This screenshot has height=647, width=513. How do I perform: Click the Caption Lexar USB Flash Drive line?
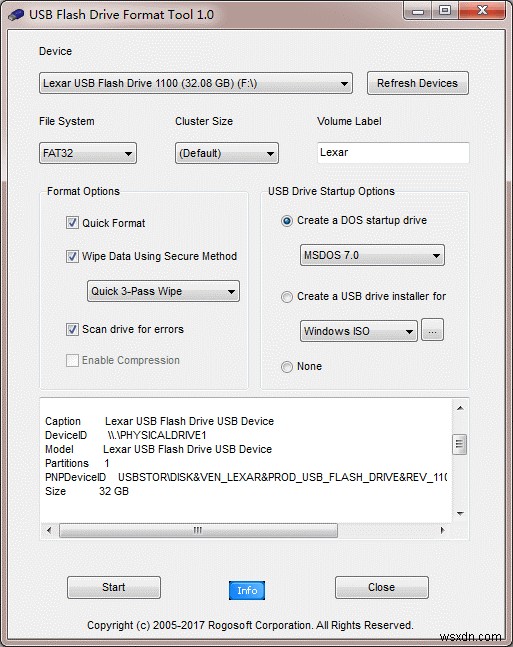(x=159, y=421)
